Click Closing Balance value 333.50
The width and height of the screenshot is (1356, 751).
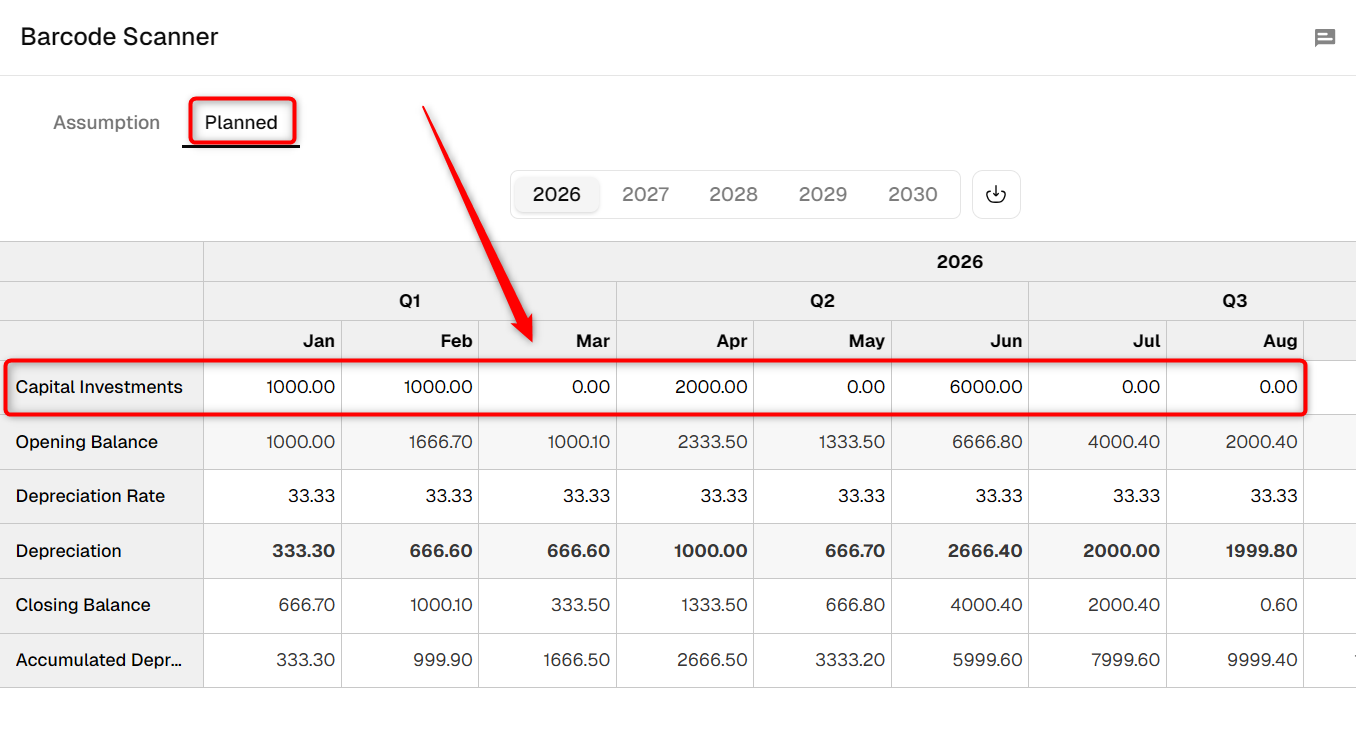click(581, 605)
